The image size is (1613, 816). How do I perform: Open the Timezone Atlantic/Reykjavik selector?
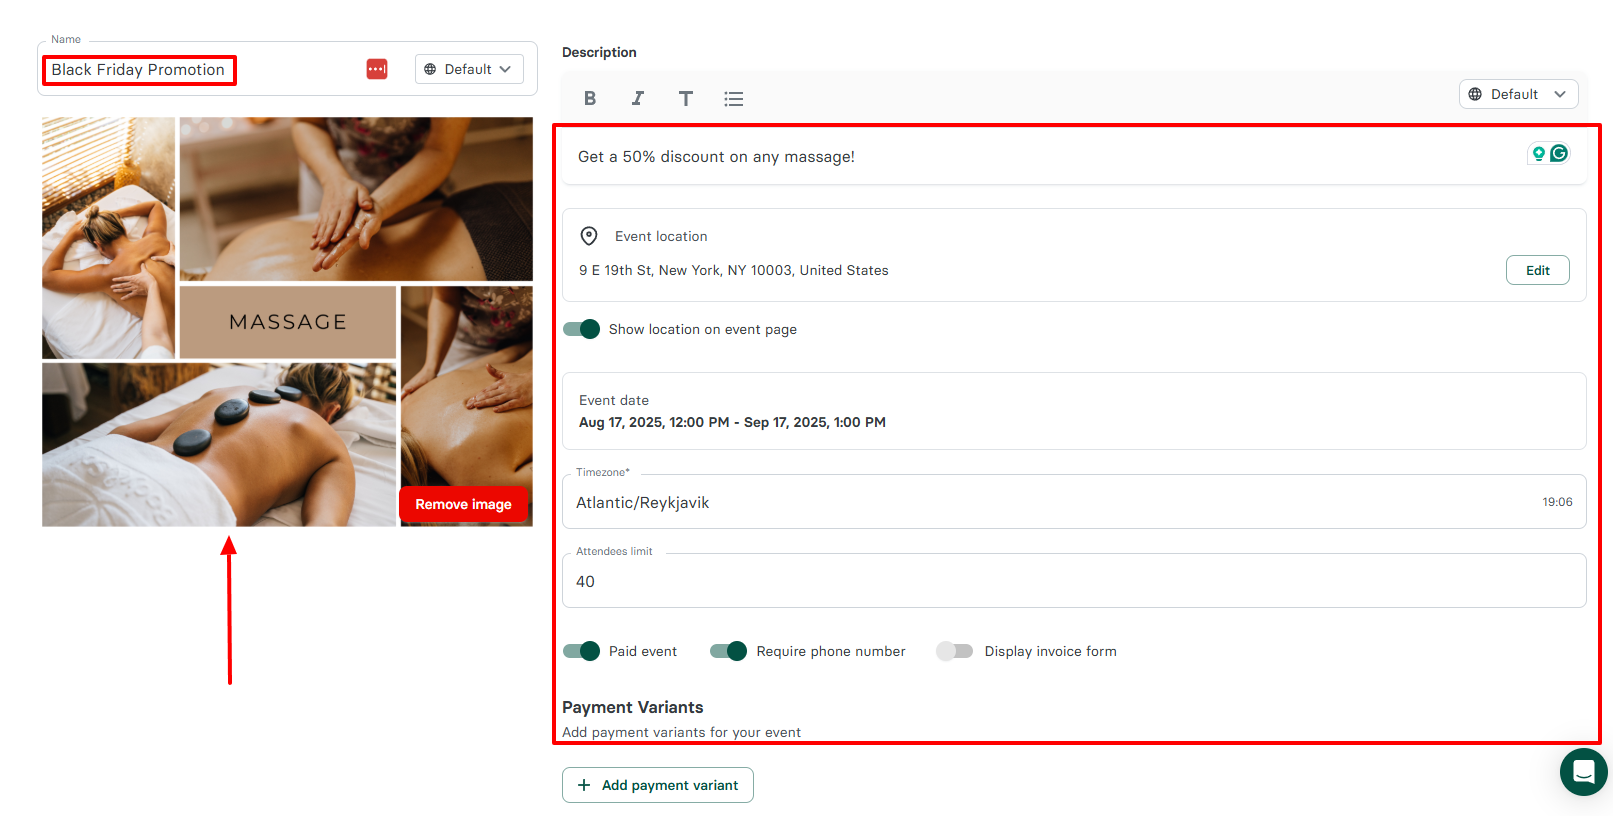[1074, 502]
